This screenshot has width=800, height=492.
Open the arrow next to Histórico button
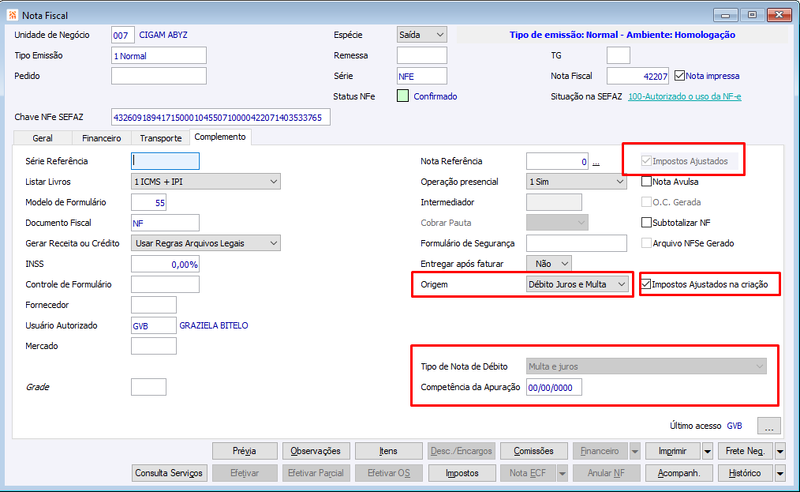[x=780, y=473]
